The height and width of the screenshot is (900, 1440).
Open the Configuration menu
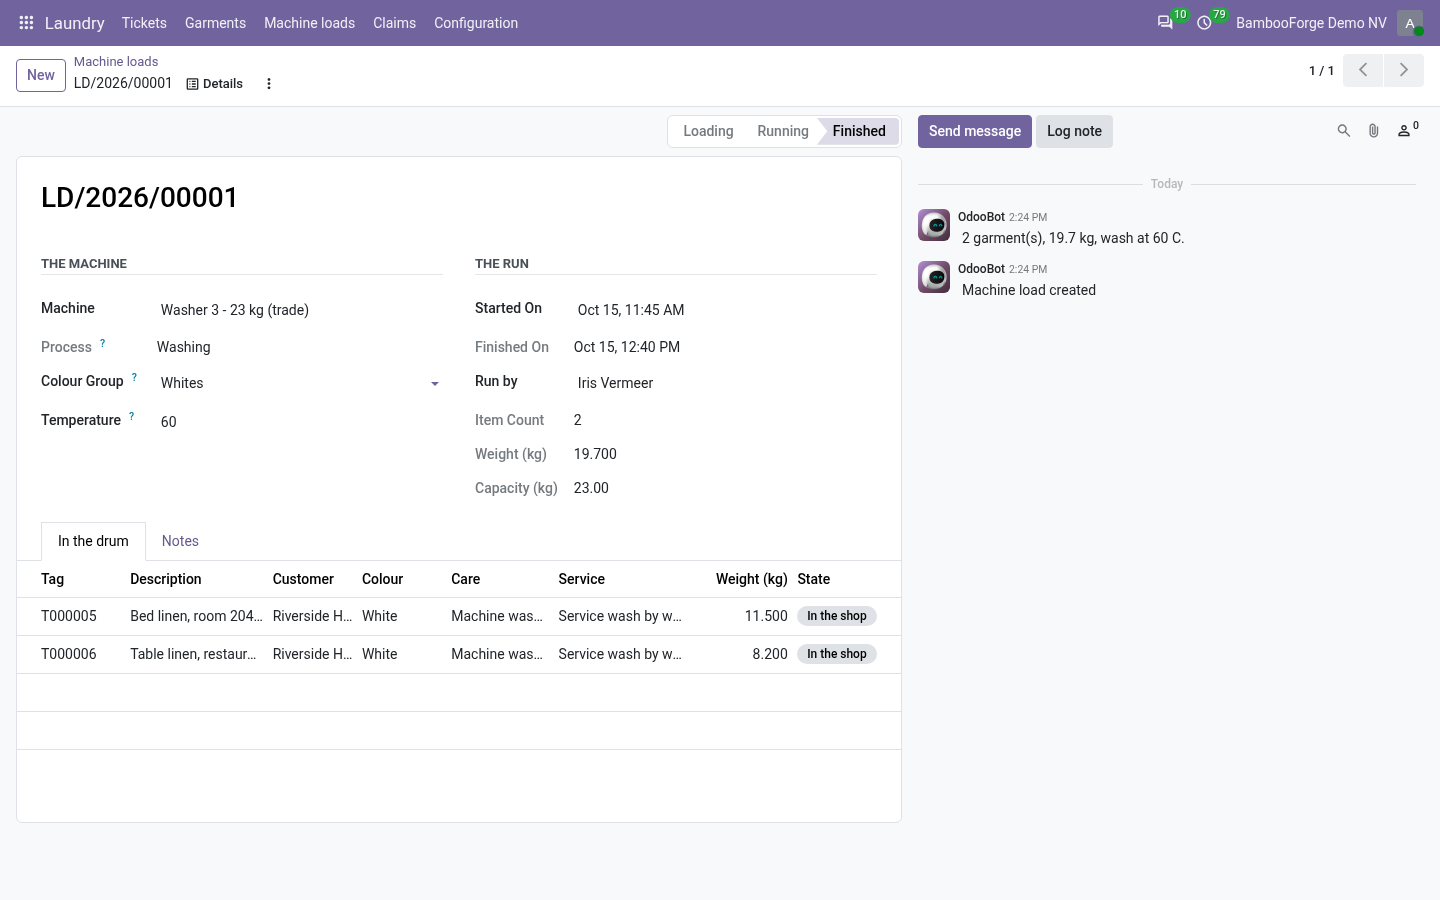476,23
